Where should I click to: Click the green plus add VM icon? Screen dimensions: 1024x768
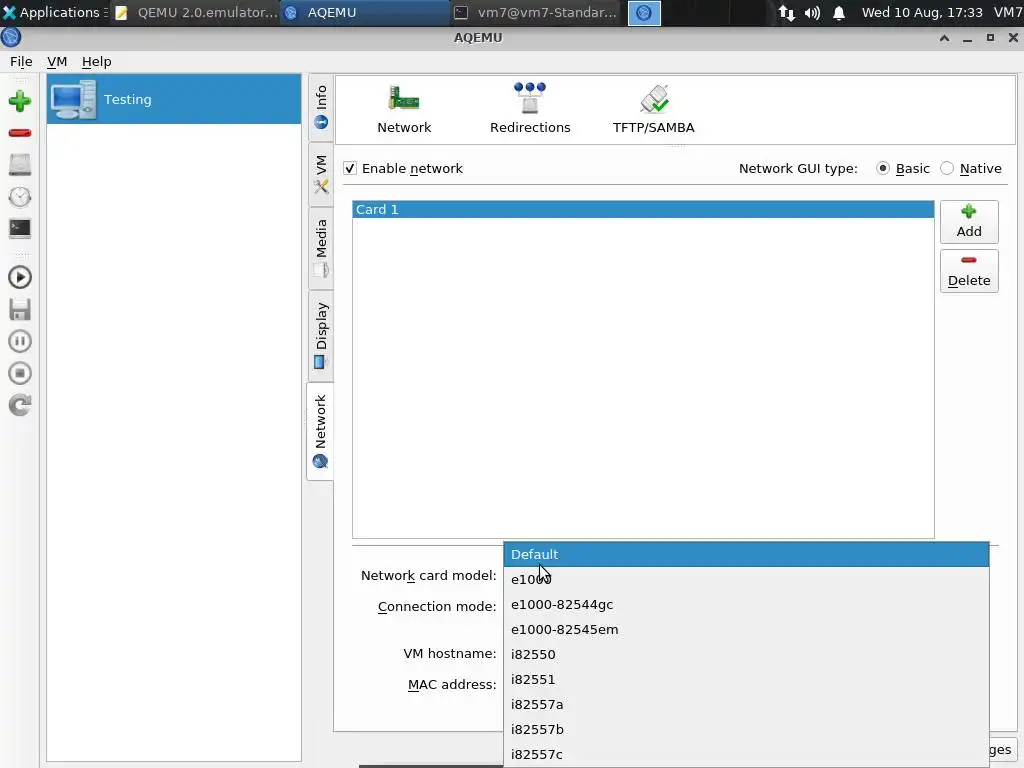[x=20, y=101]
